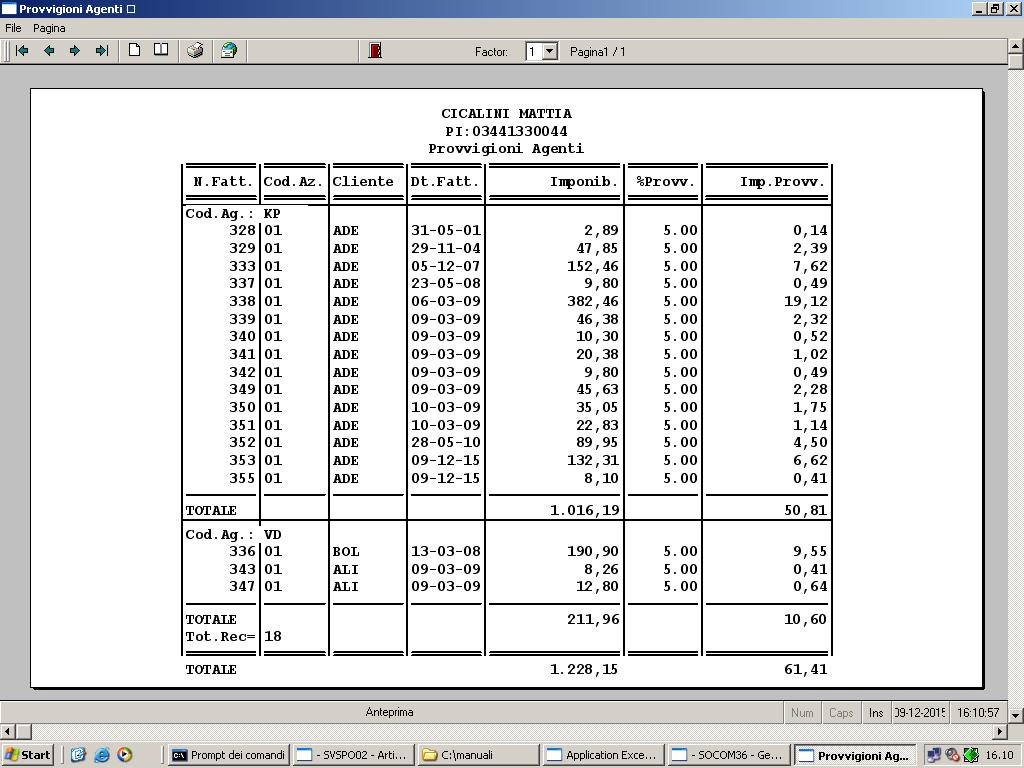Click the Anteprima label in the status bar
1024x768 pixels.
[x=390, y=712]
